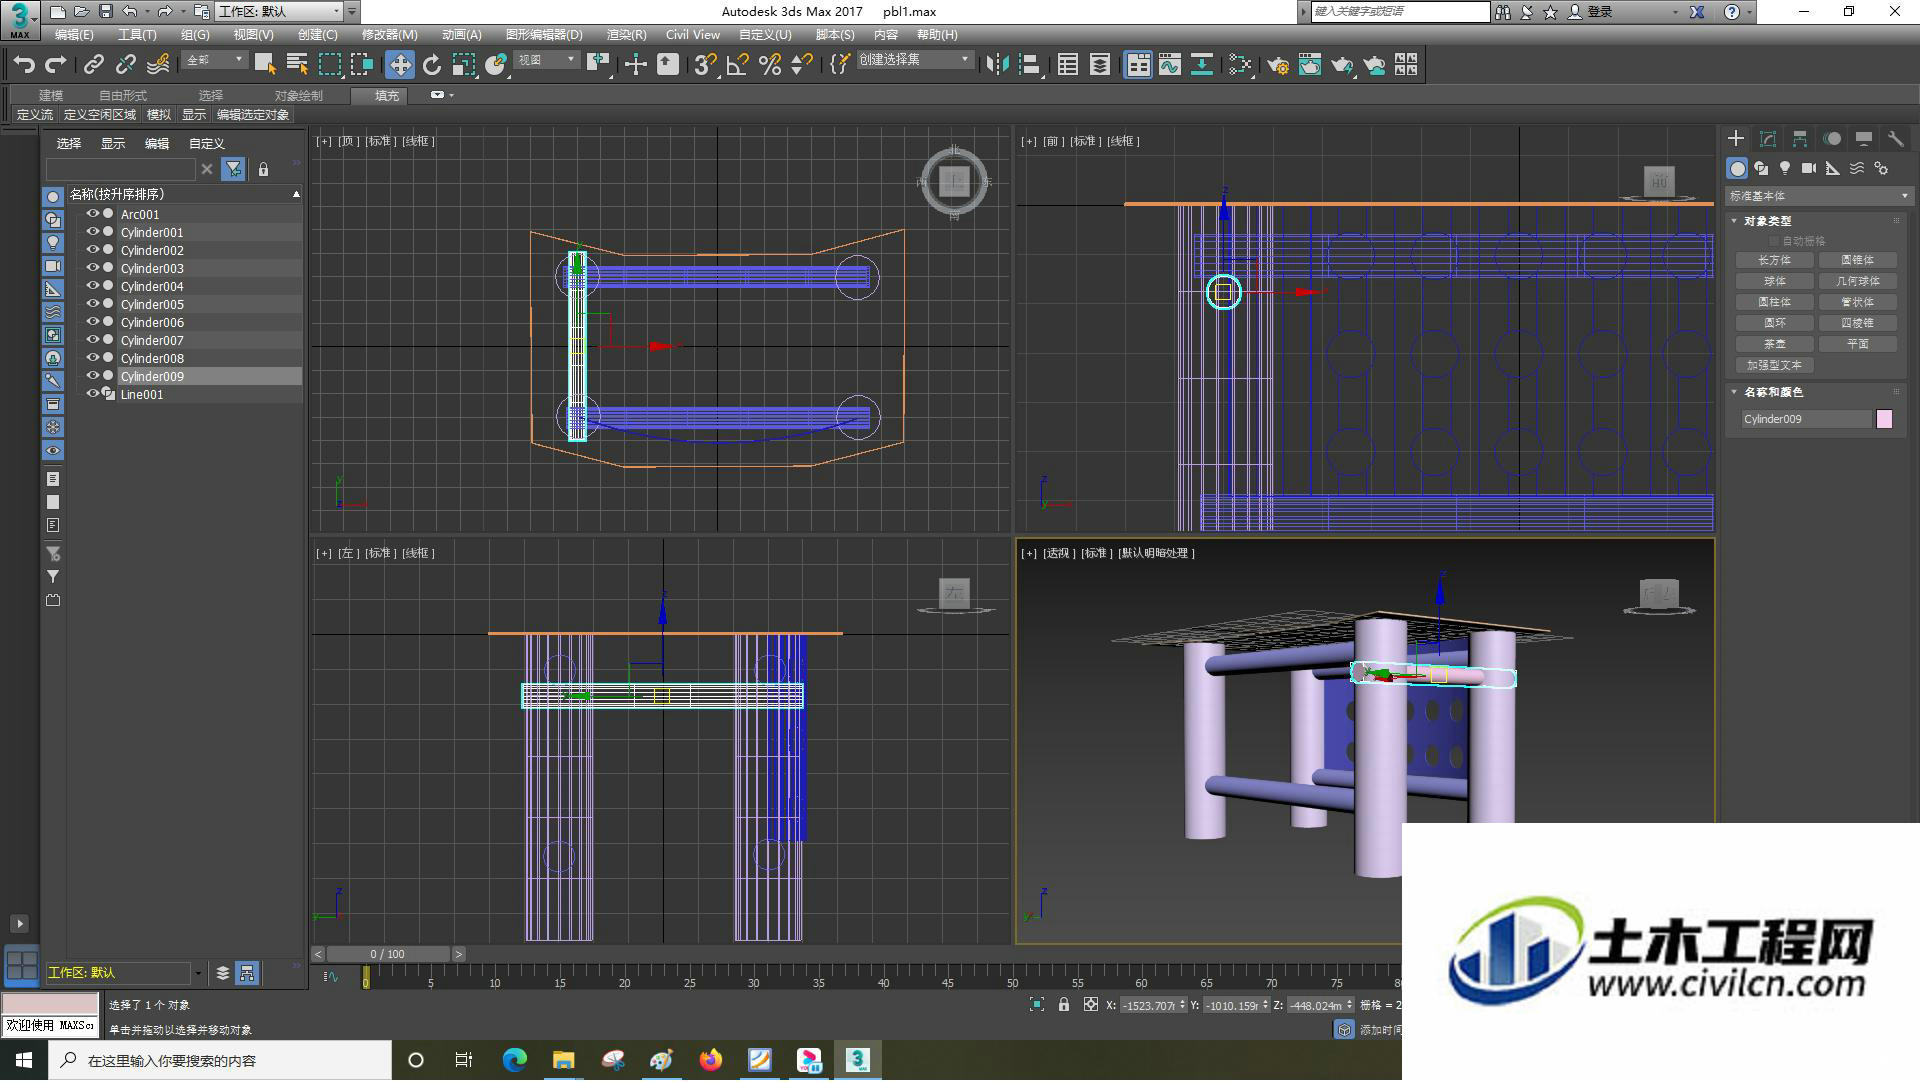Viewport: 1920px width, 1082px height.
Task: Click the Mirror tool icon
Action: (997, 65)
